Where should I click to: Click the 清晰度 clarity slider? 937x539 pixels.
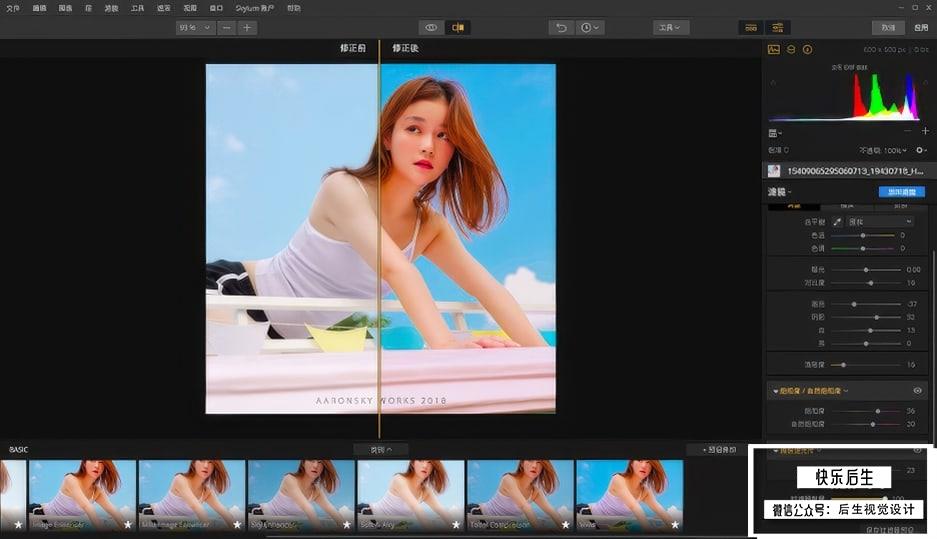click(x=866, y=365)
